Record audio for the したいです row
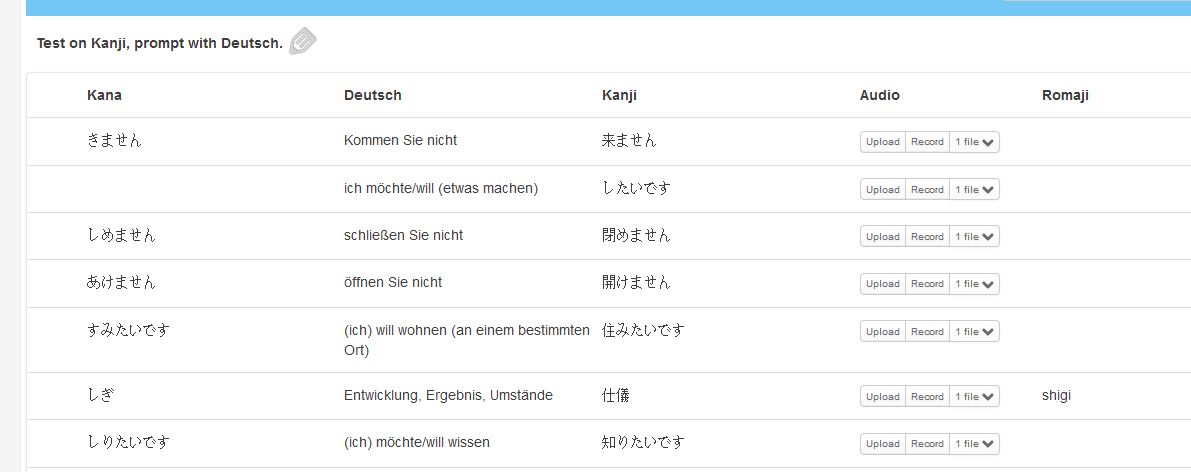 click(927, 189)
